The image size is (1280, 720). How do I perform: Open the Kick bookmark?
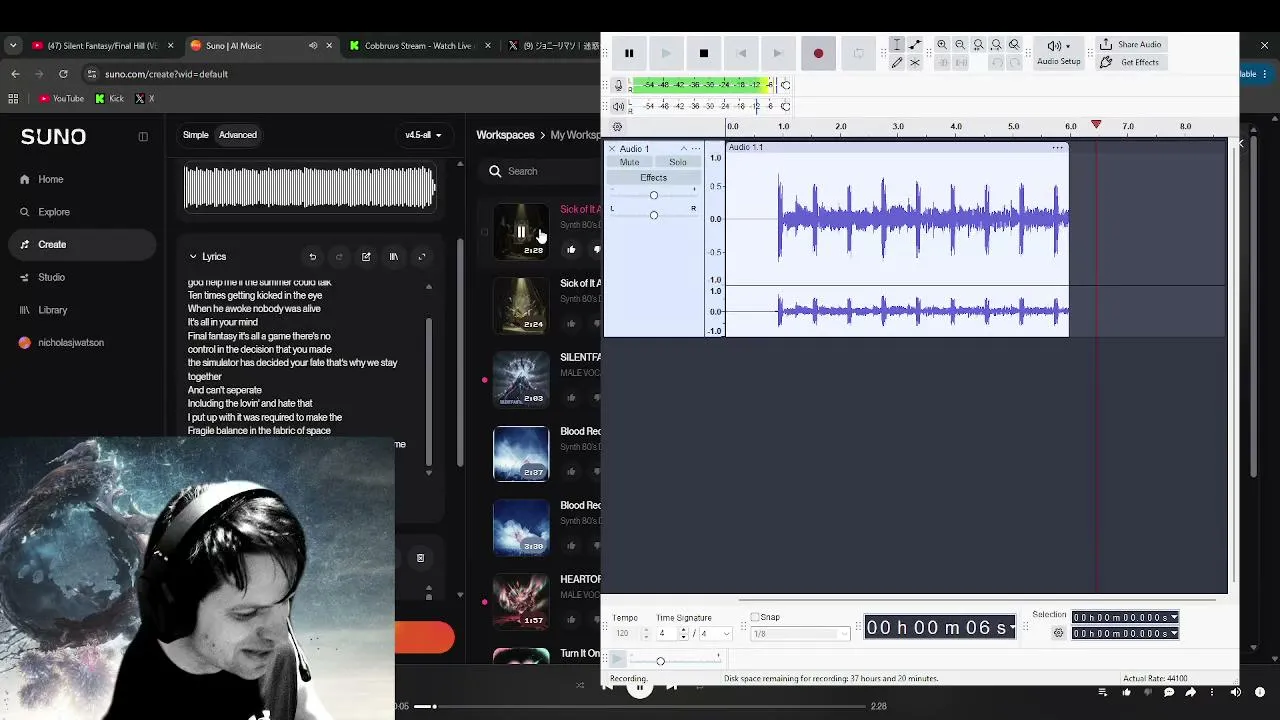pyautogui.click(x=109, y=98)
